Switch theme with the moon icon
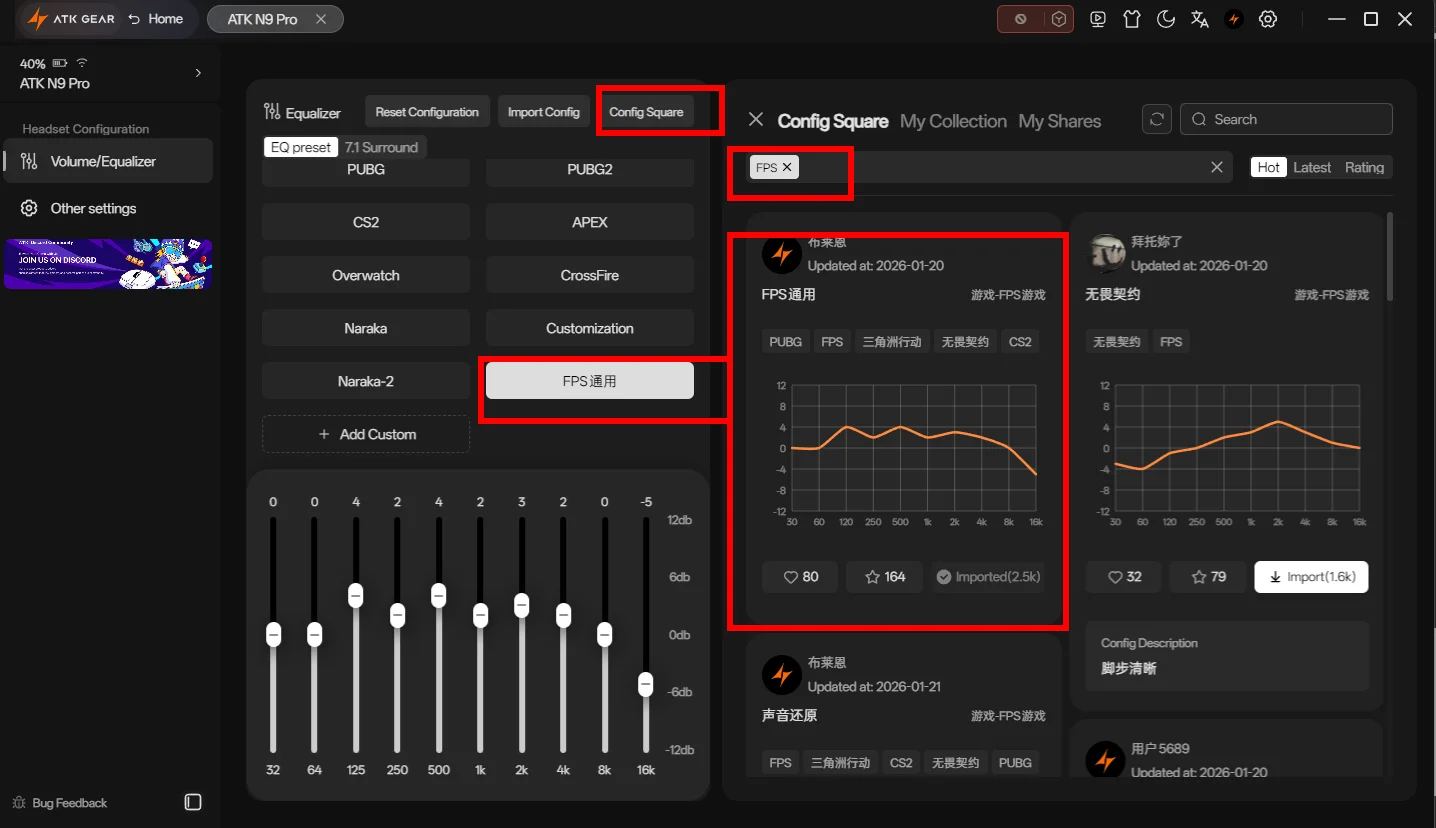This screenshot has width=1436, height=828. [1166, 19]
